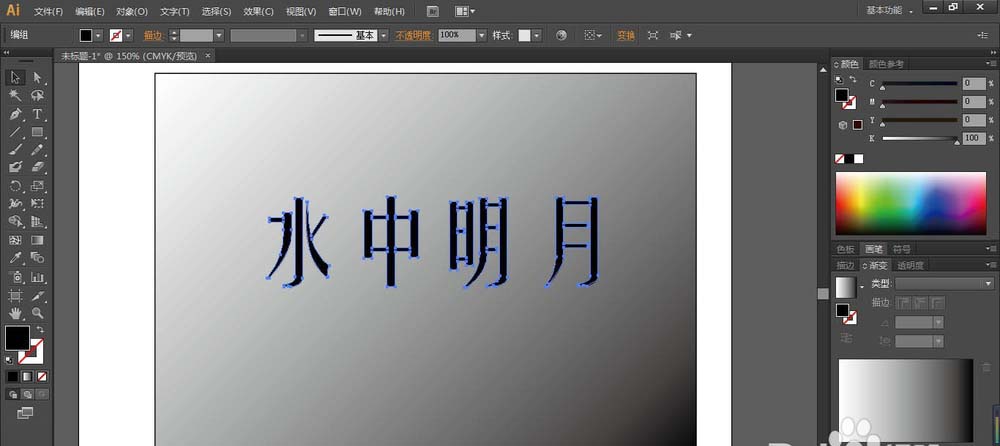Screen dimensions: 1000x446
Task: Pick a color from the spectrum bar
Action: 909,205
